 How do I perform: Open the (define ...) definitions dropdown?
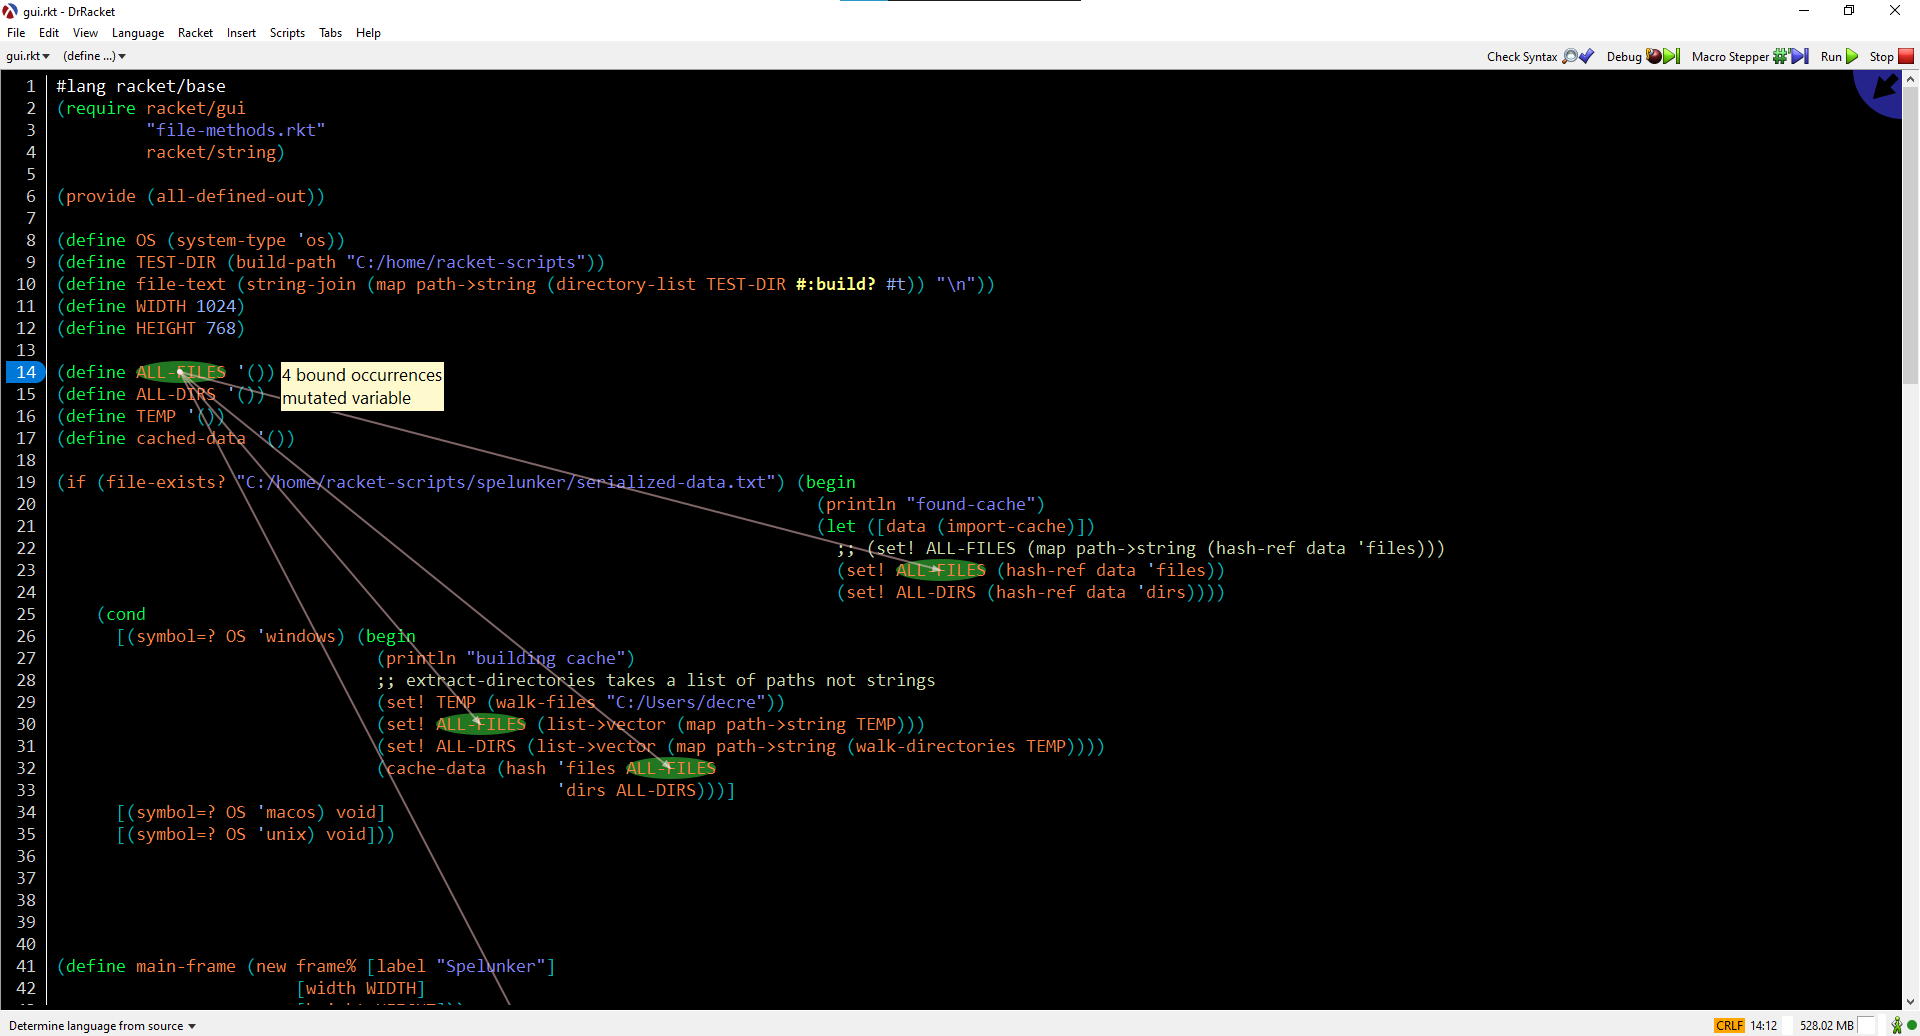coord(93,56)
